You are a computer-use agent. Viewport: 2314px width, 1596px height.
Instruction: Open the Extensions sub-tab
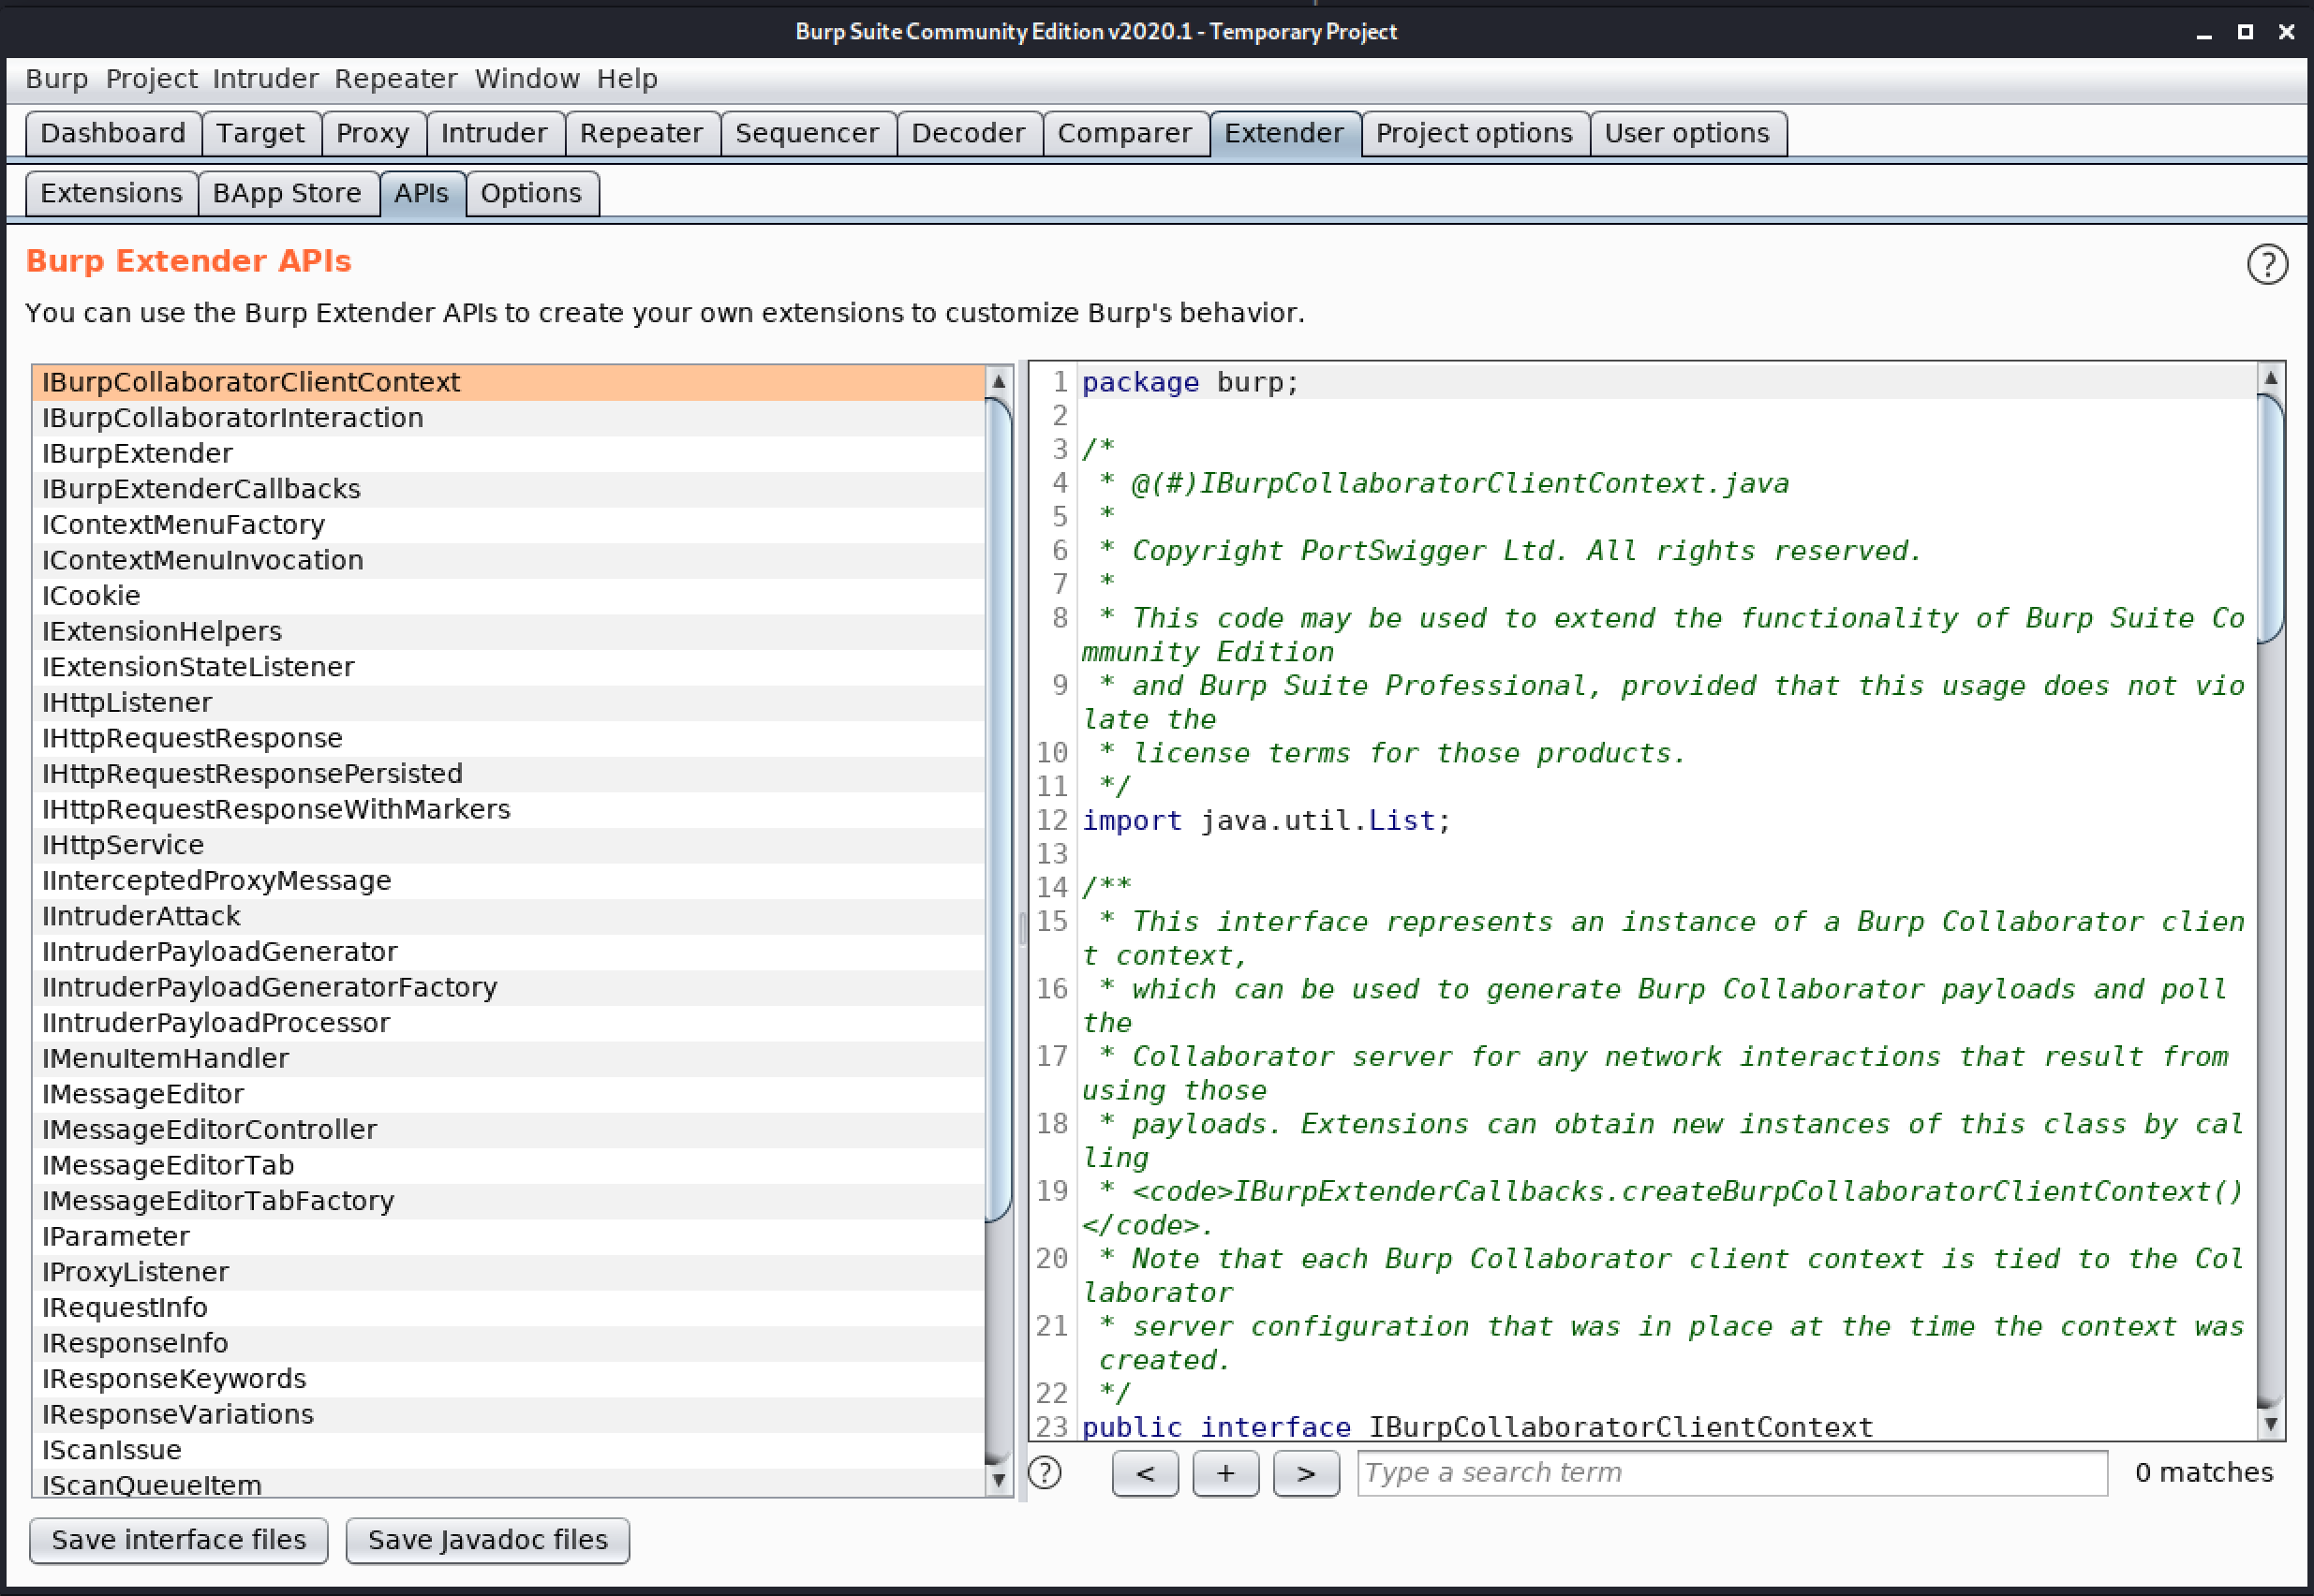pyautogui.click(x=111, y=193)
